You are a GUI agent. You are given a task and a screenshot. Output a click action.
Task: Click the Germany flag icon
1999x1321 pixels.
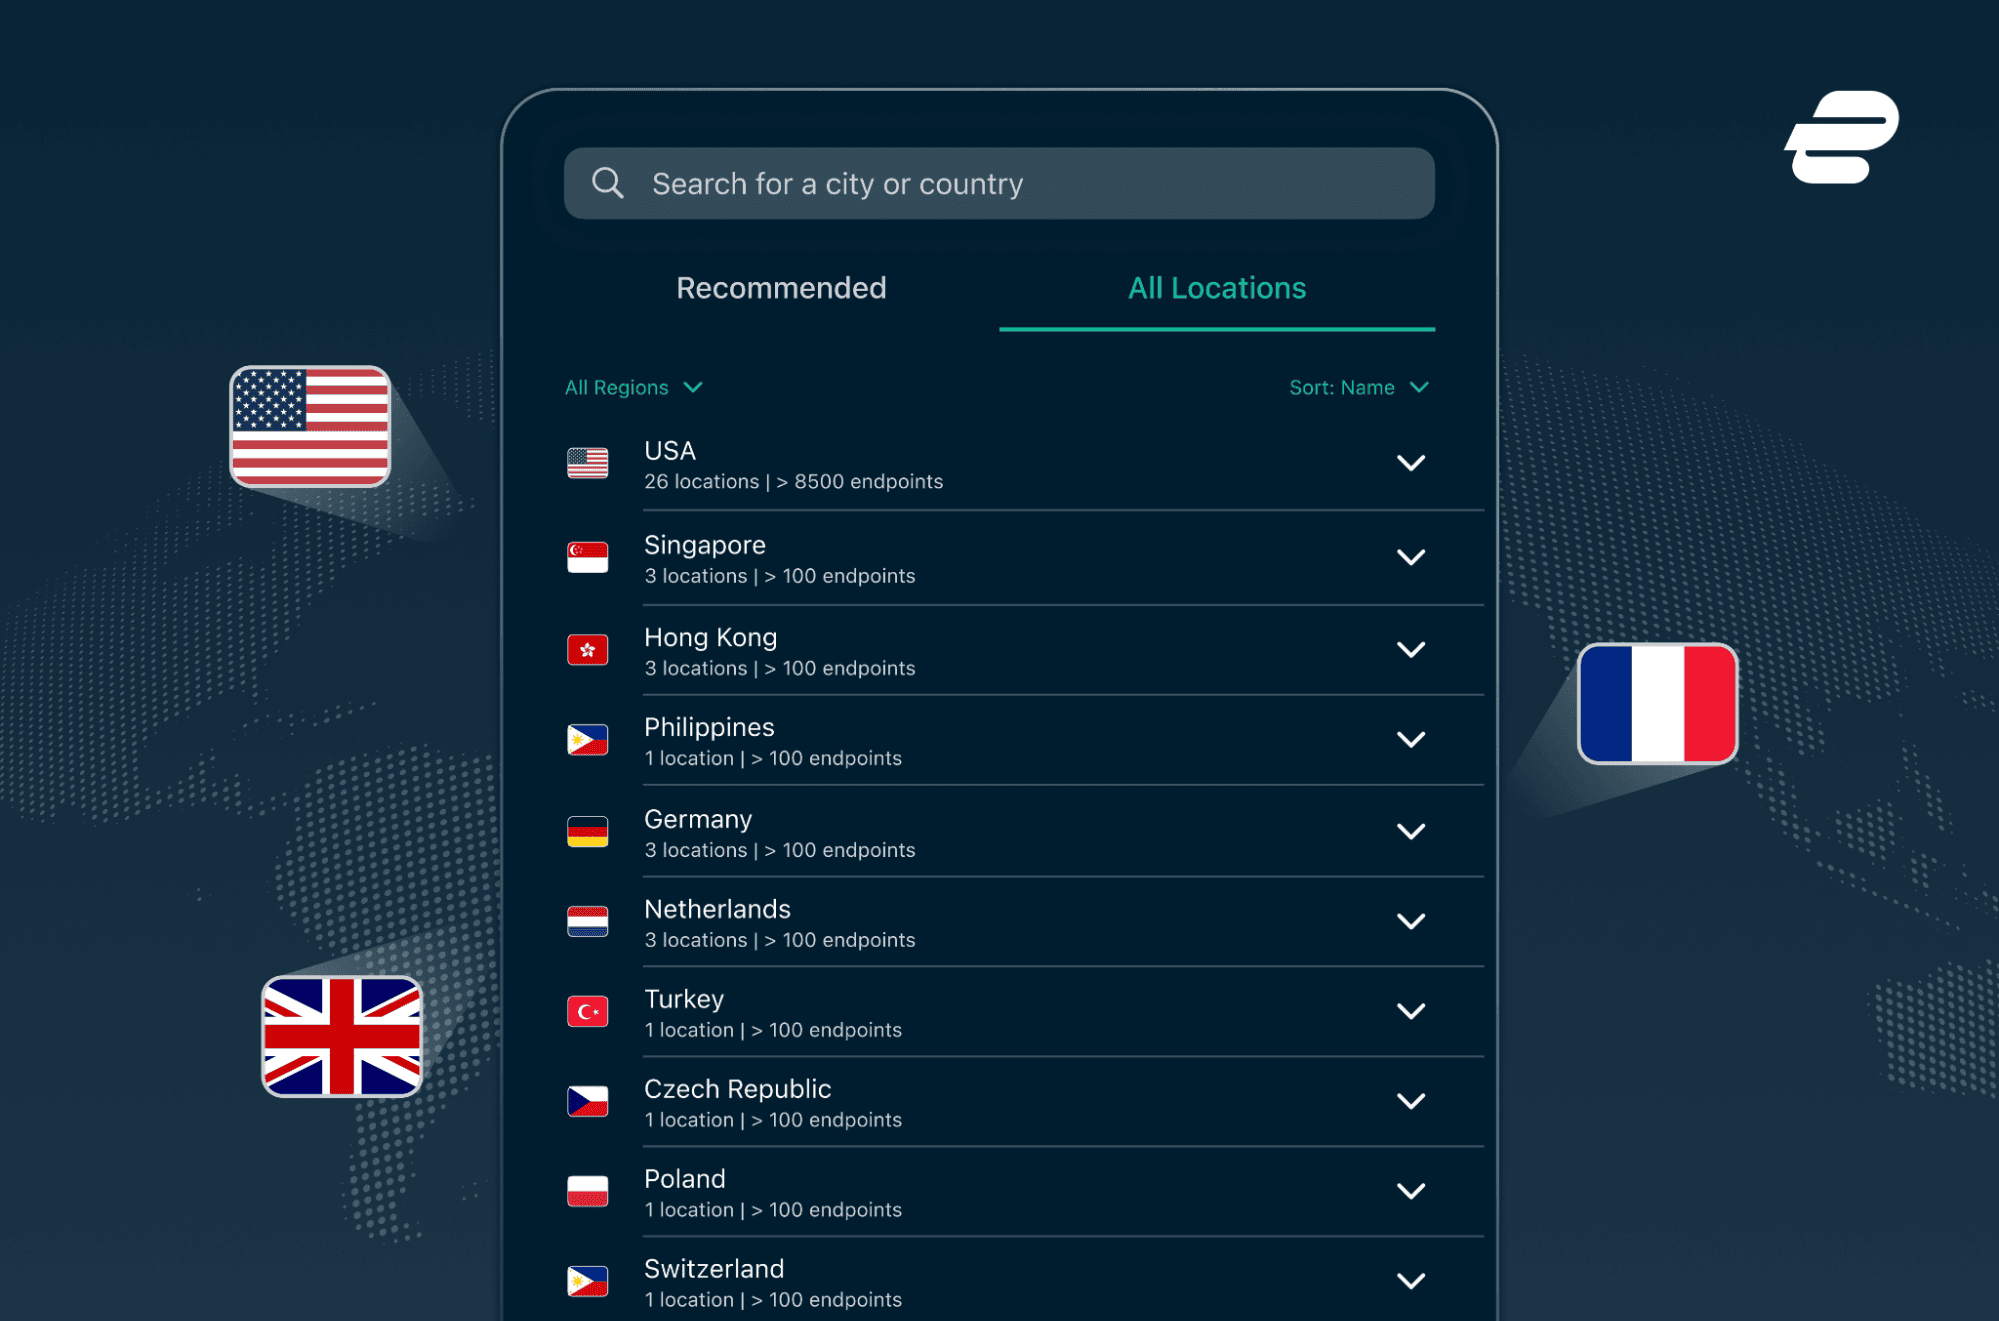[587, 831]
